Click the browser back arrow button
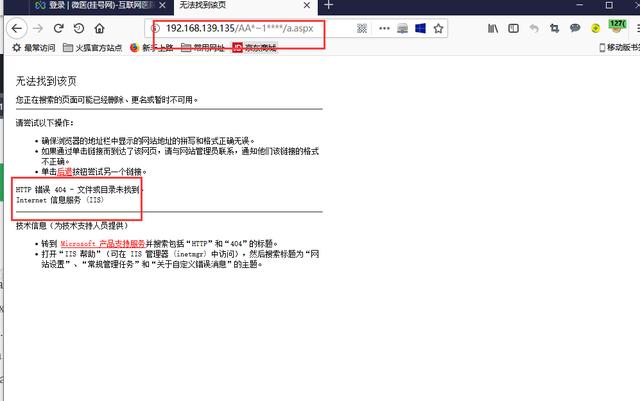This screenshot has width=640, height=401. coord(16,28)
